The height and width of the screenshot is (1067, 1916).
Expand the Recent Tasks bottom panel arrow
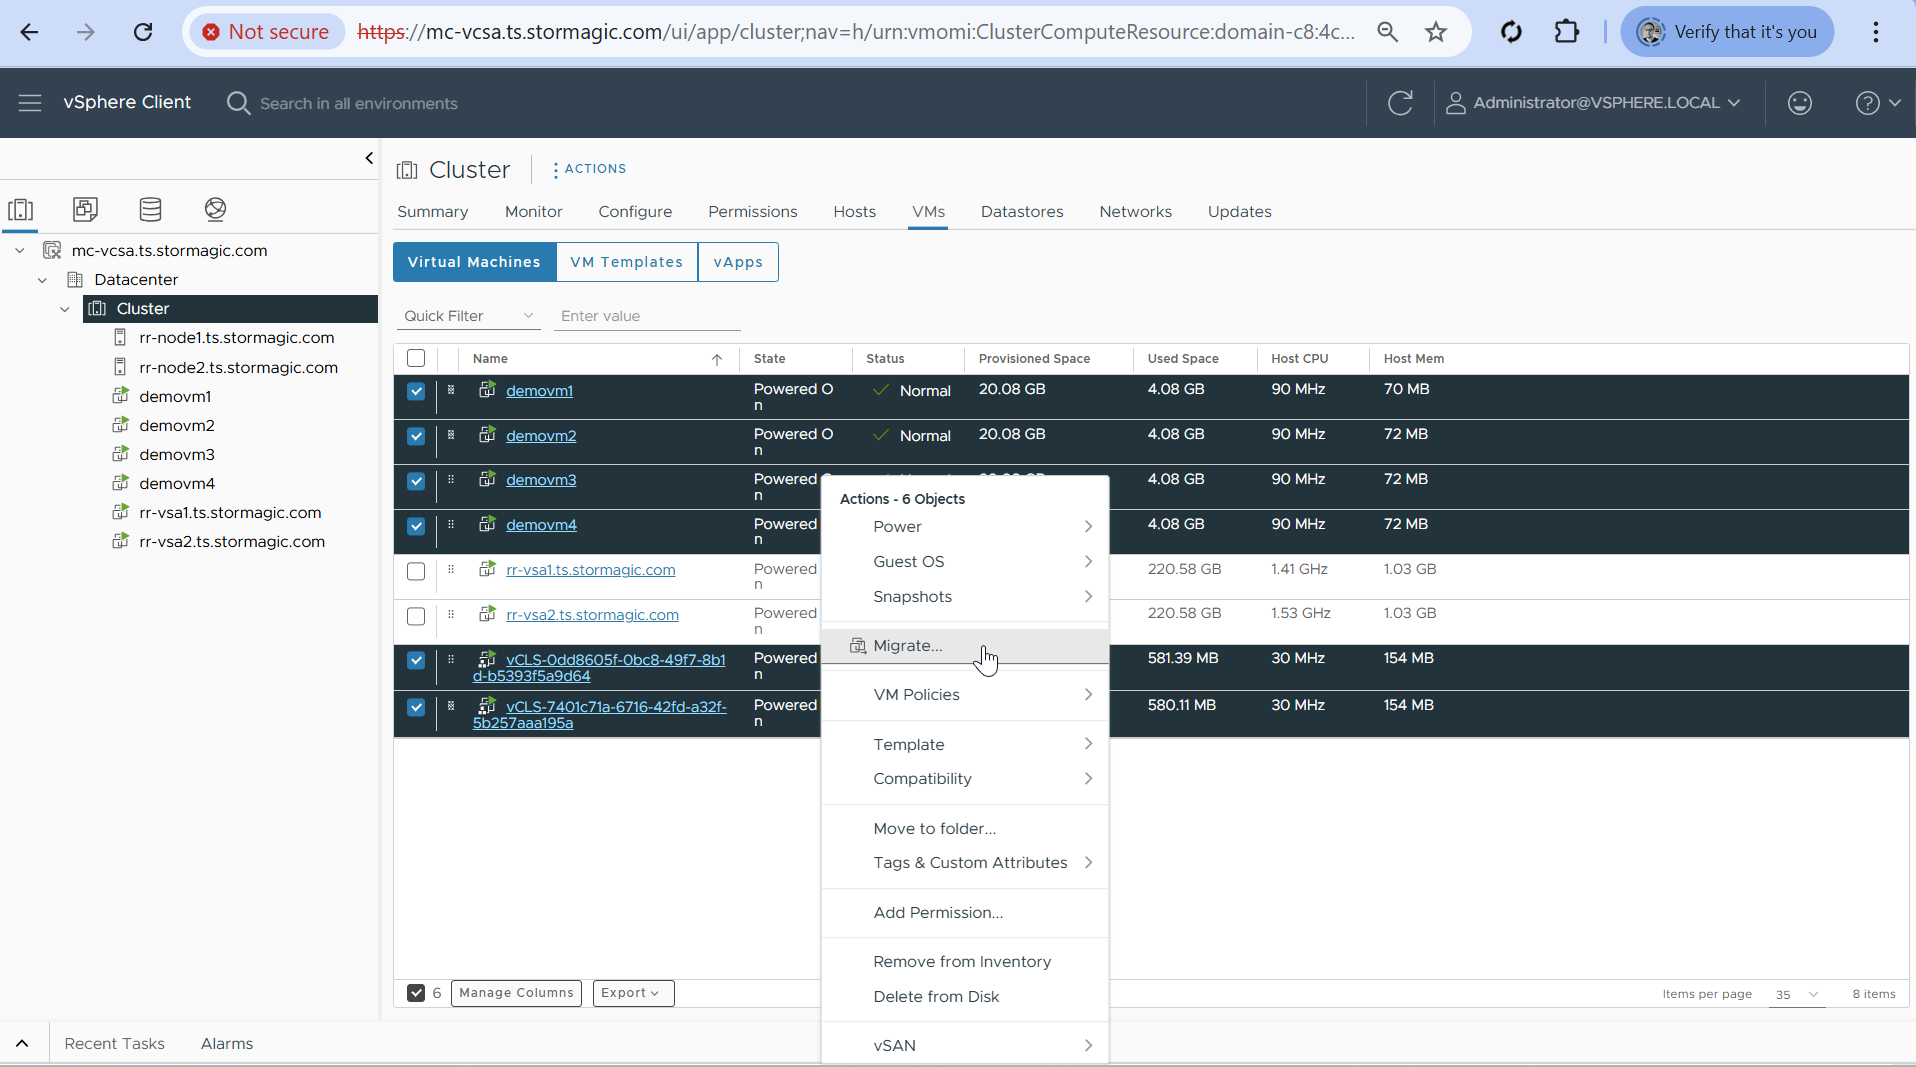(22, 1043)
